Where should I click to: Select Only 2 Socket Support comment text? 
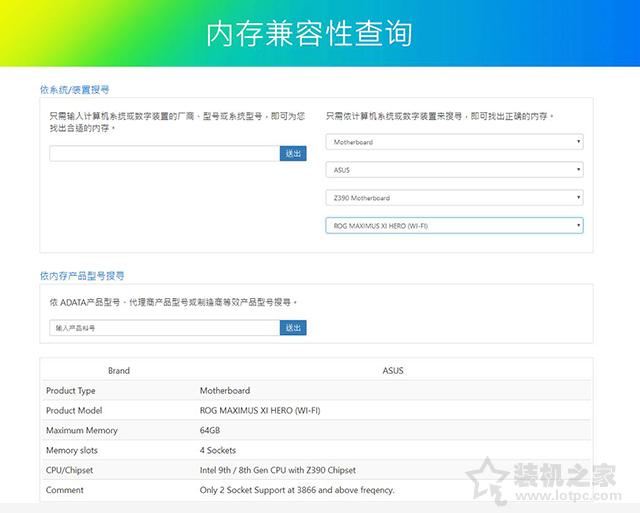(x=297, y=490)
